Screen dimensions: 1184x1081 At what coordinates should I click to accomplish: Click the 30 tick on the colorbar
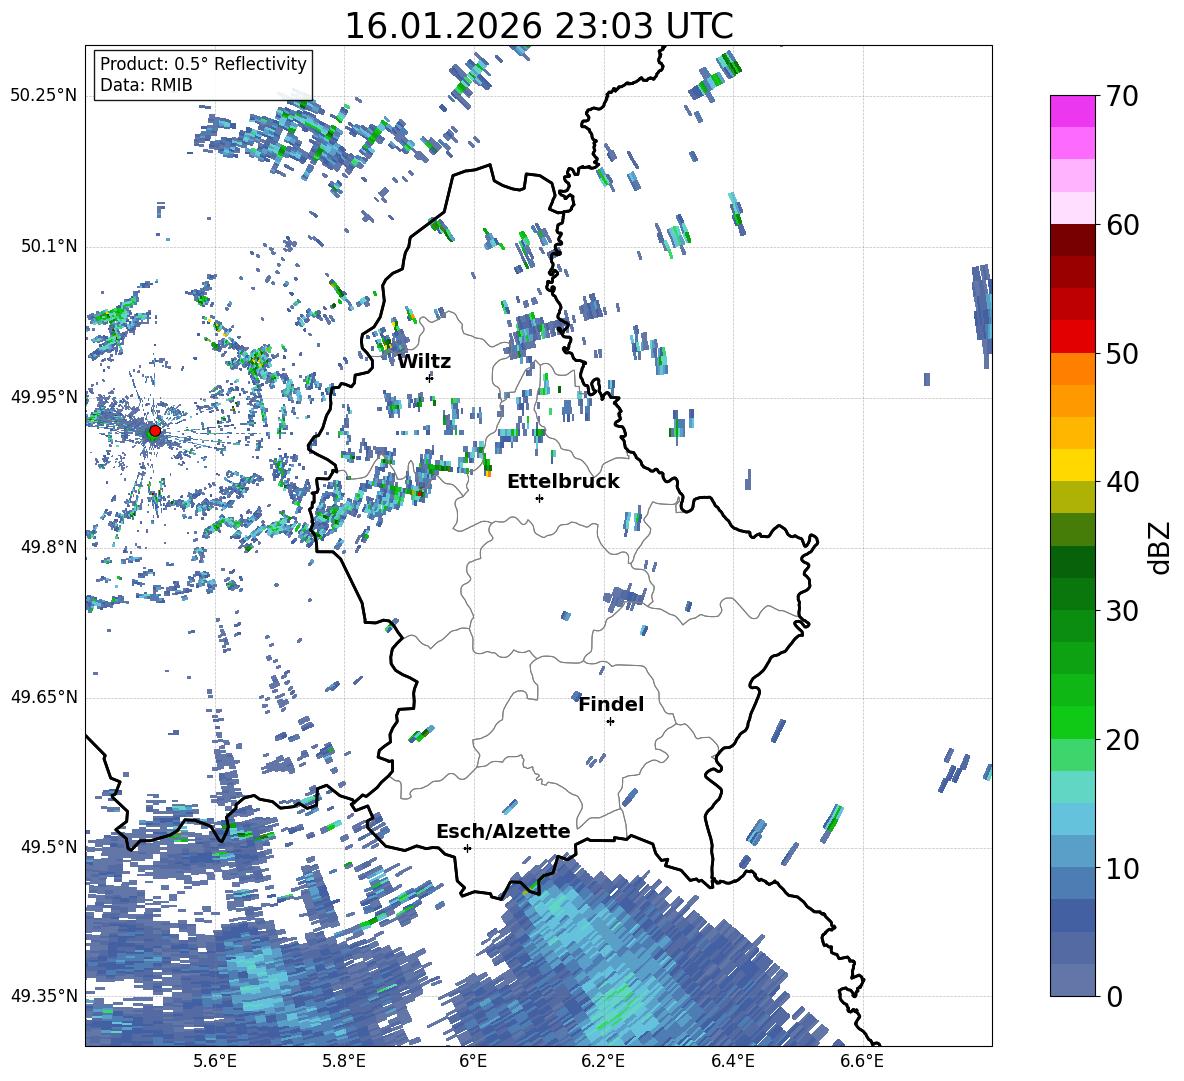click(x=1122, y=611)
